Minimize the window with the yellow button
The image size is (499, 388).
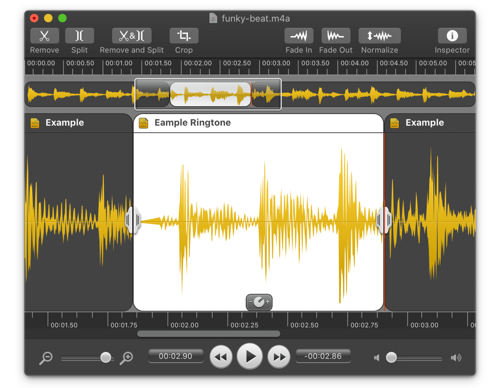48,18
